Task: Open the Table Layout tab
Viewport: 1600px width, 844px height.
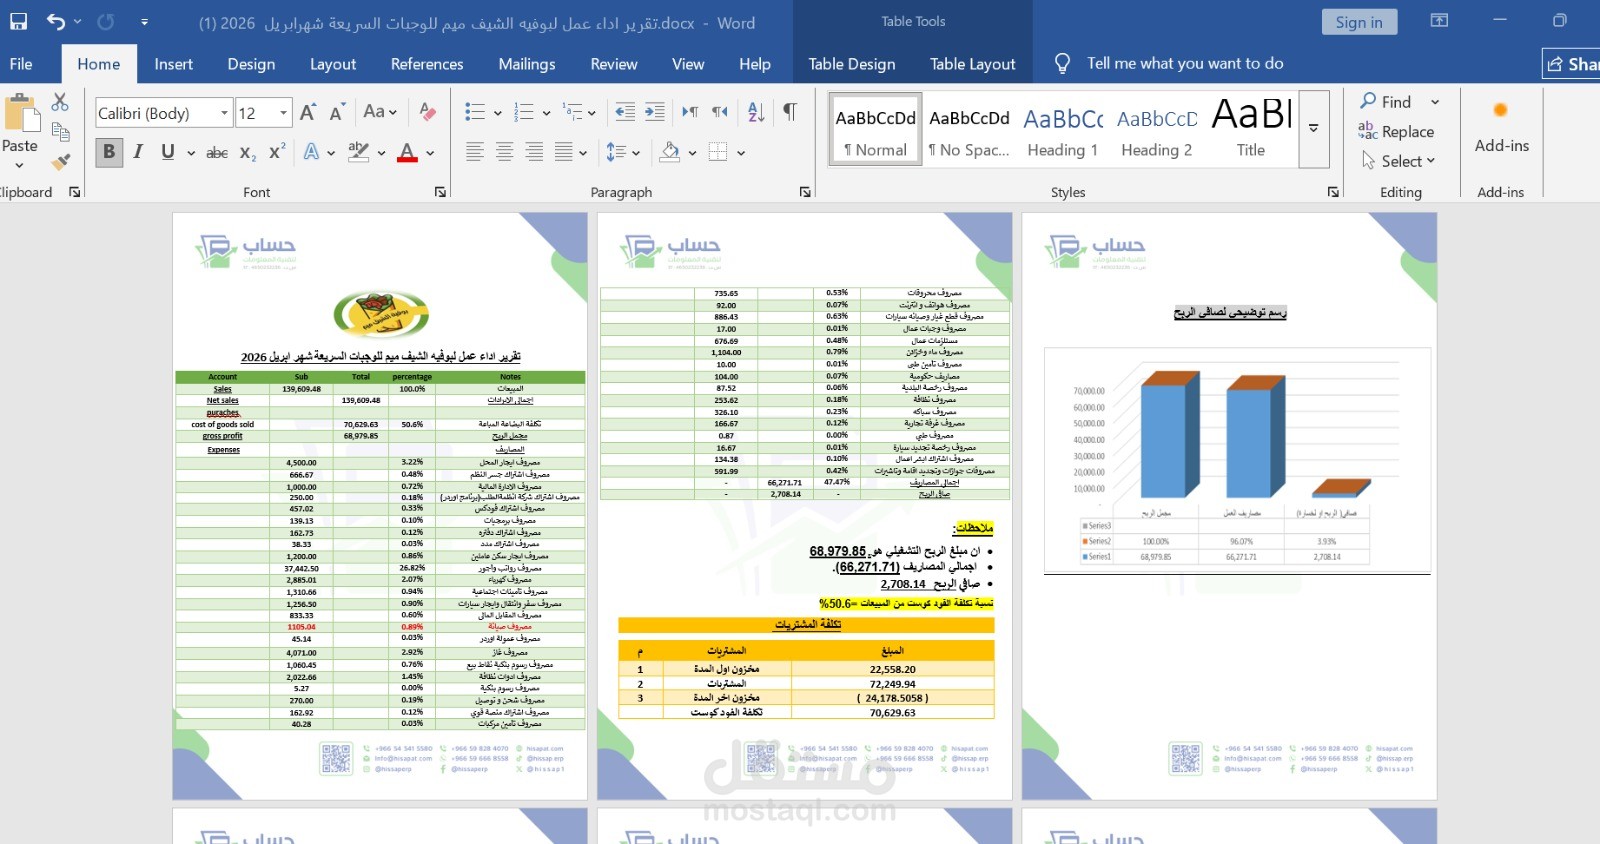Action: point(972,64)
